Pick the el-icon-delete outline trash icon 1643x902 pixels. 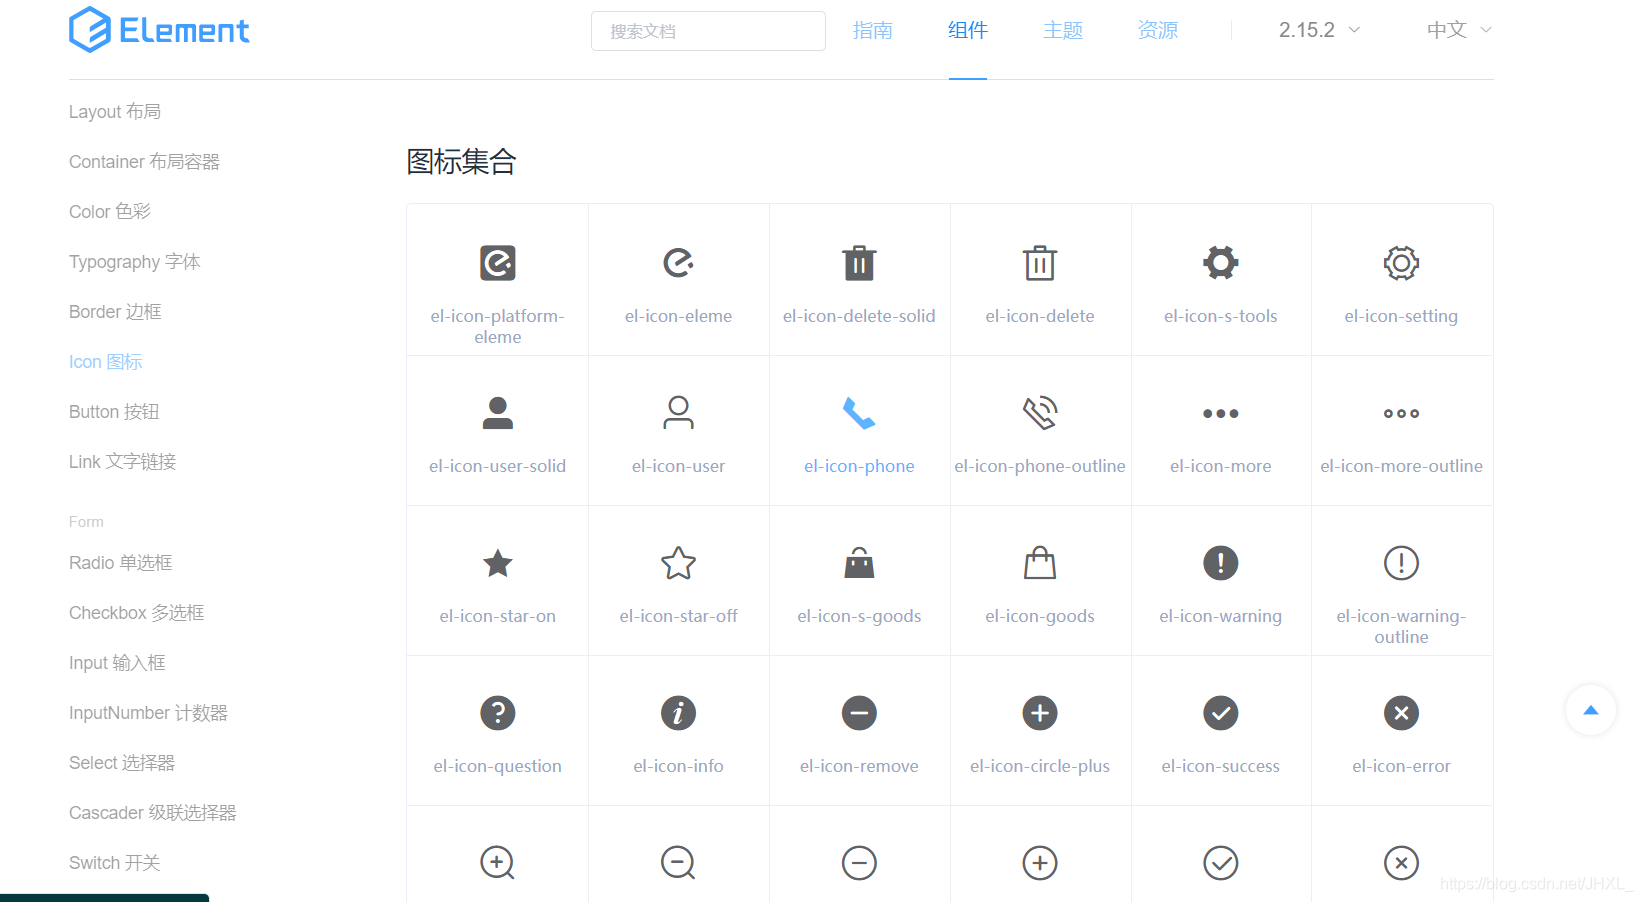1040,263
